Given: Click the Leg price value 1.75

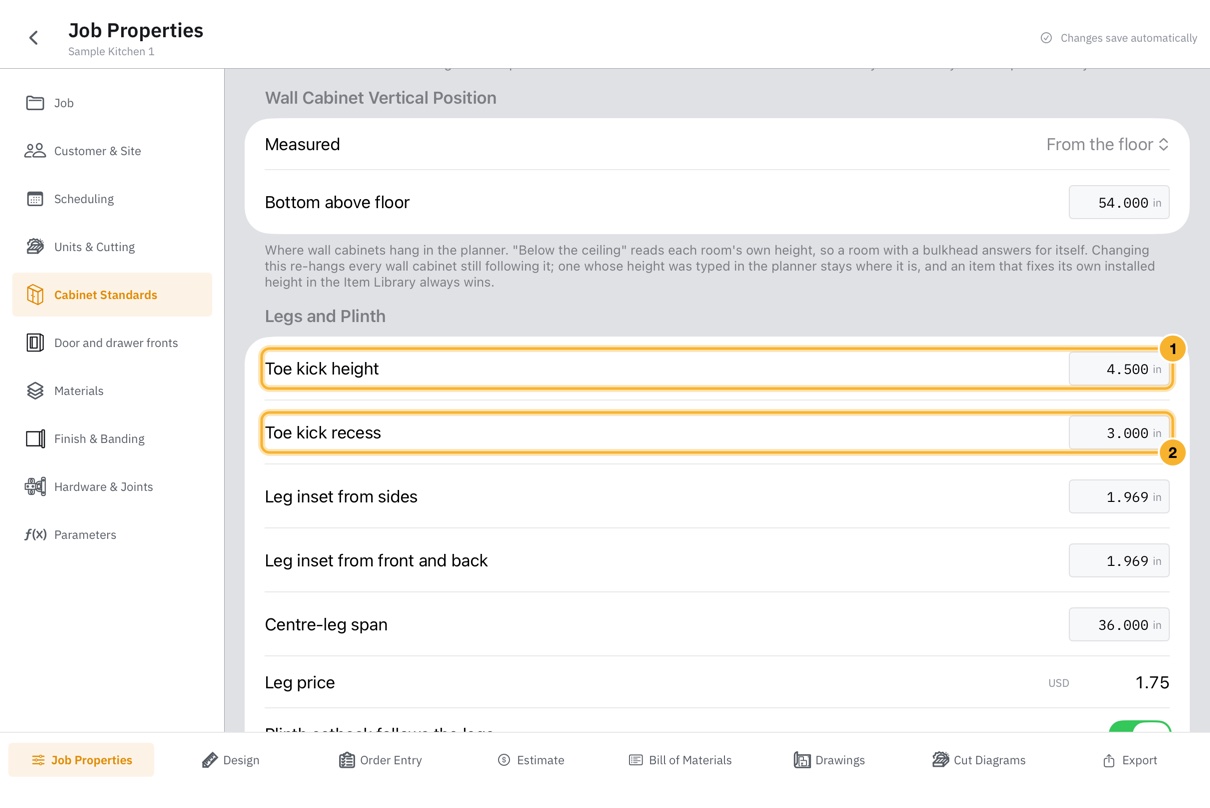Looking at the screenshot, I should pyautogui.click(x=1152, y=683).
